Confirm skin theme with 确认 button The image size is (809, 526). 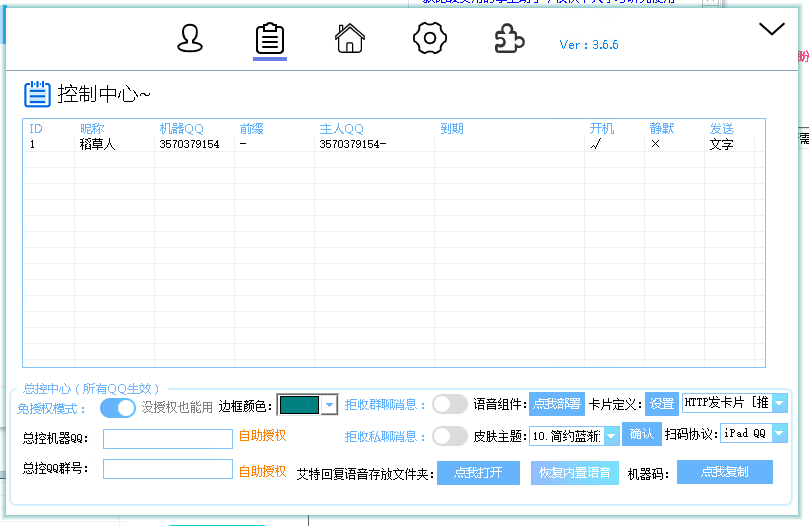tap(642, 434)
